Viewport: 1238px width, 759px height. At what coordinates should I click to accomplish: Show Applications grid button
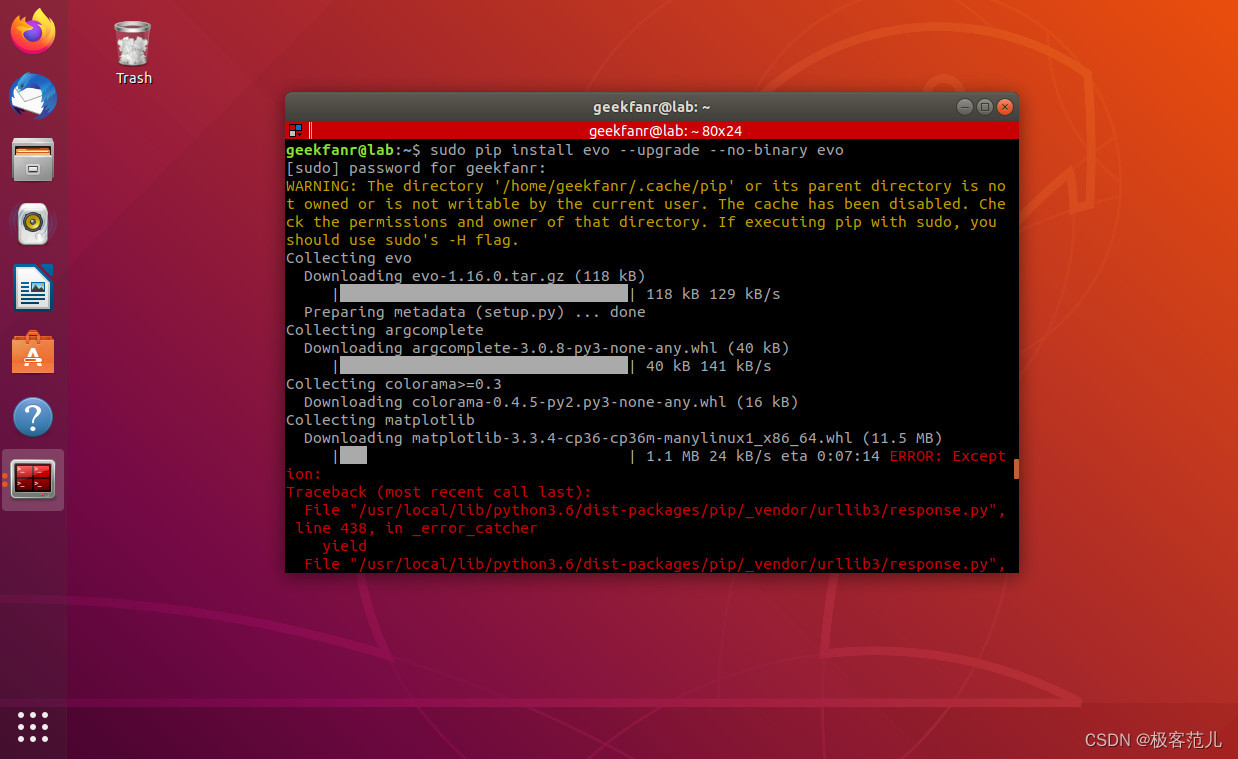[33, 726]
